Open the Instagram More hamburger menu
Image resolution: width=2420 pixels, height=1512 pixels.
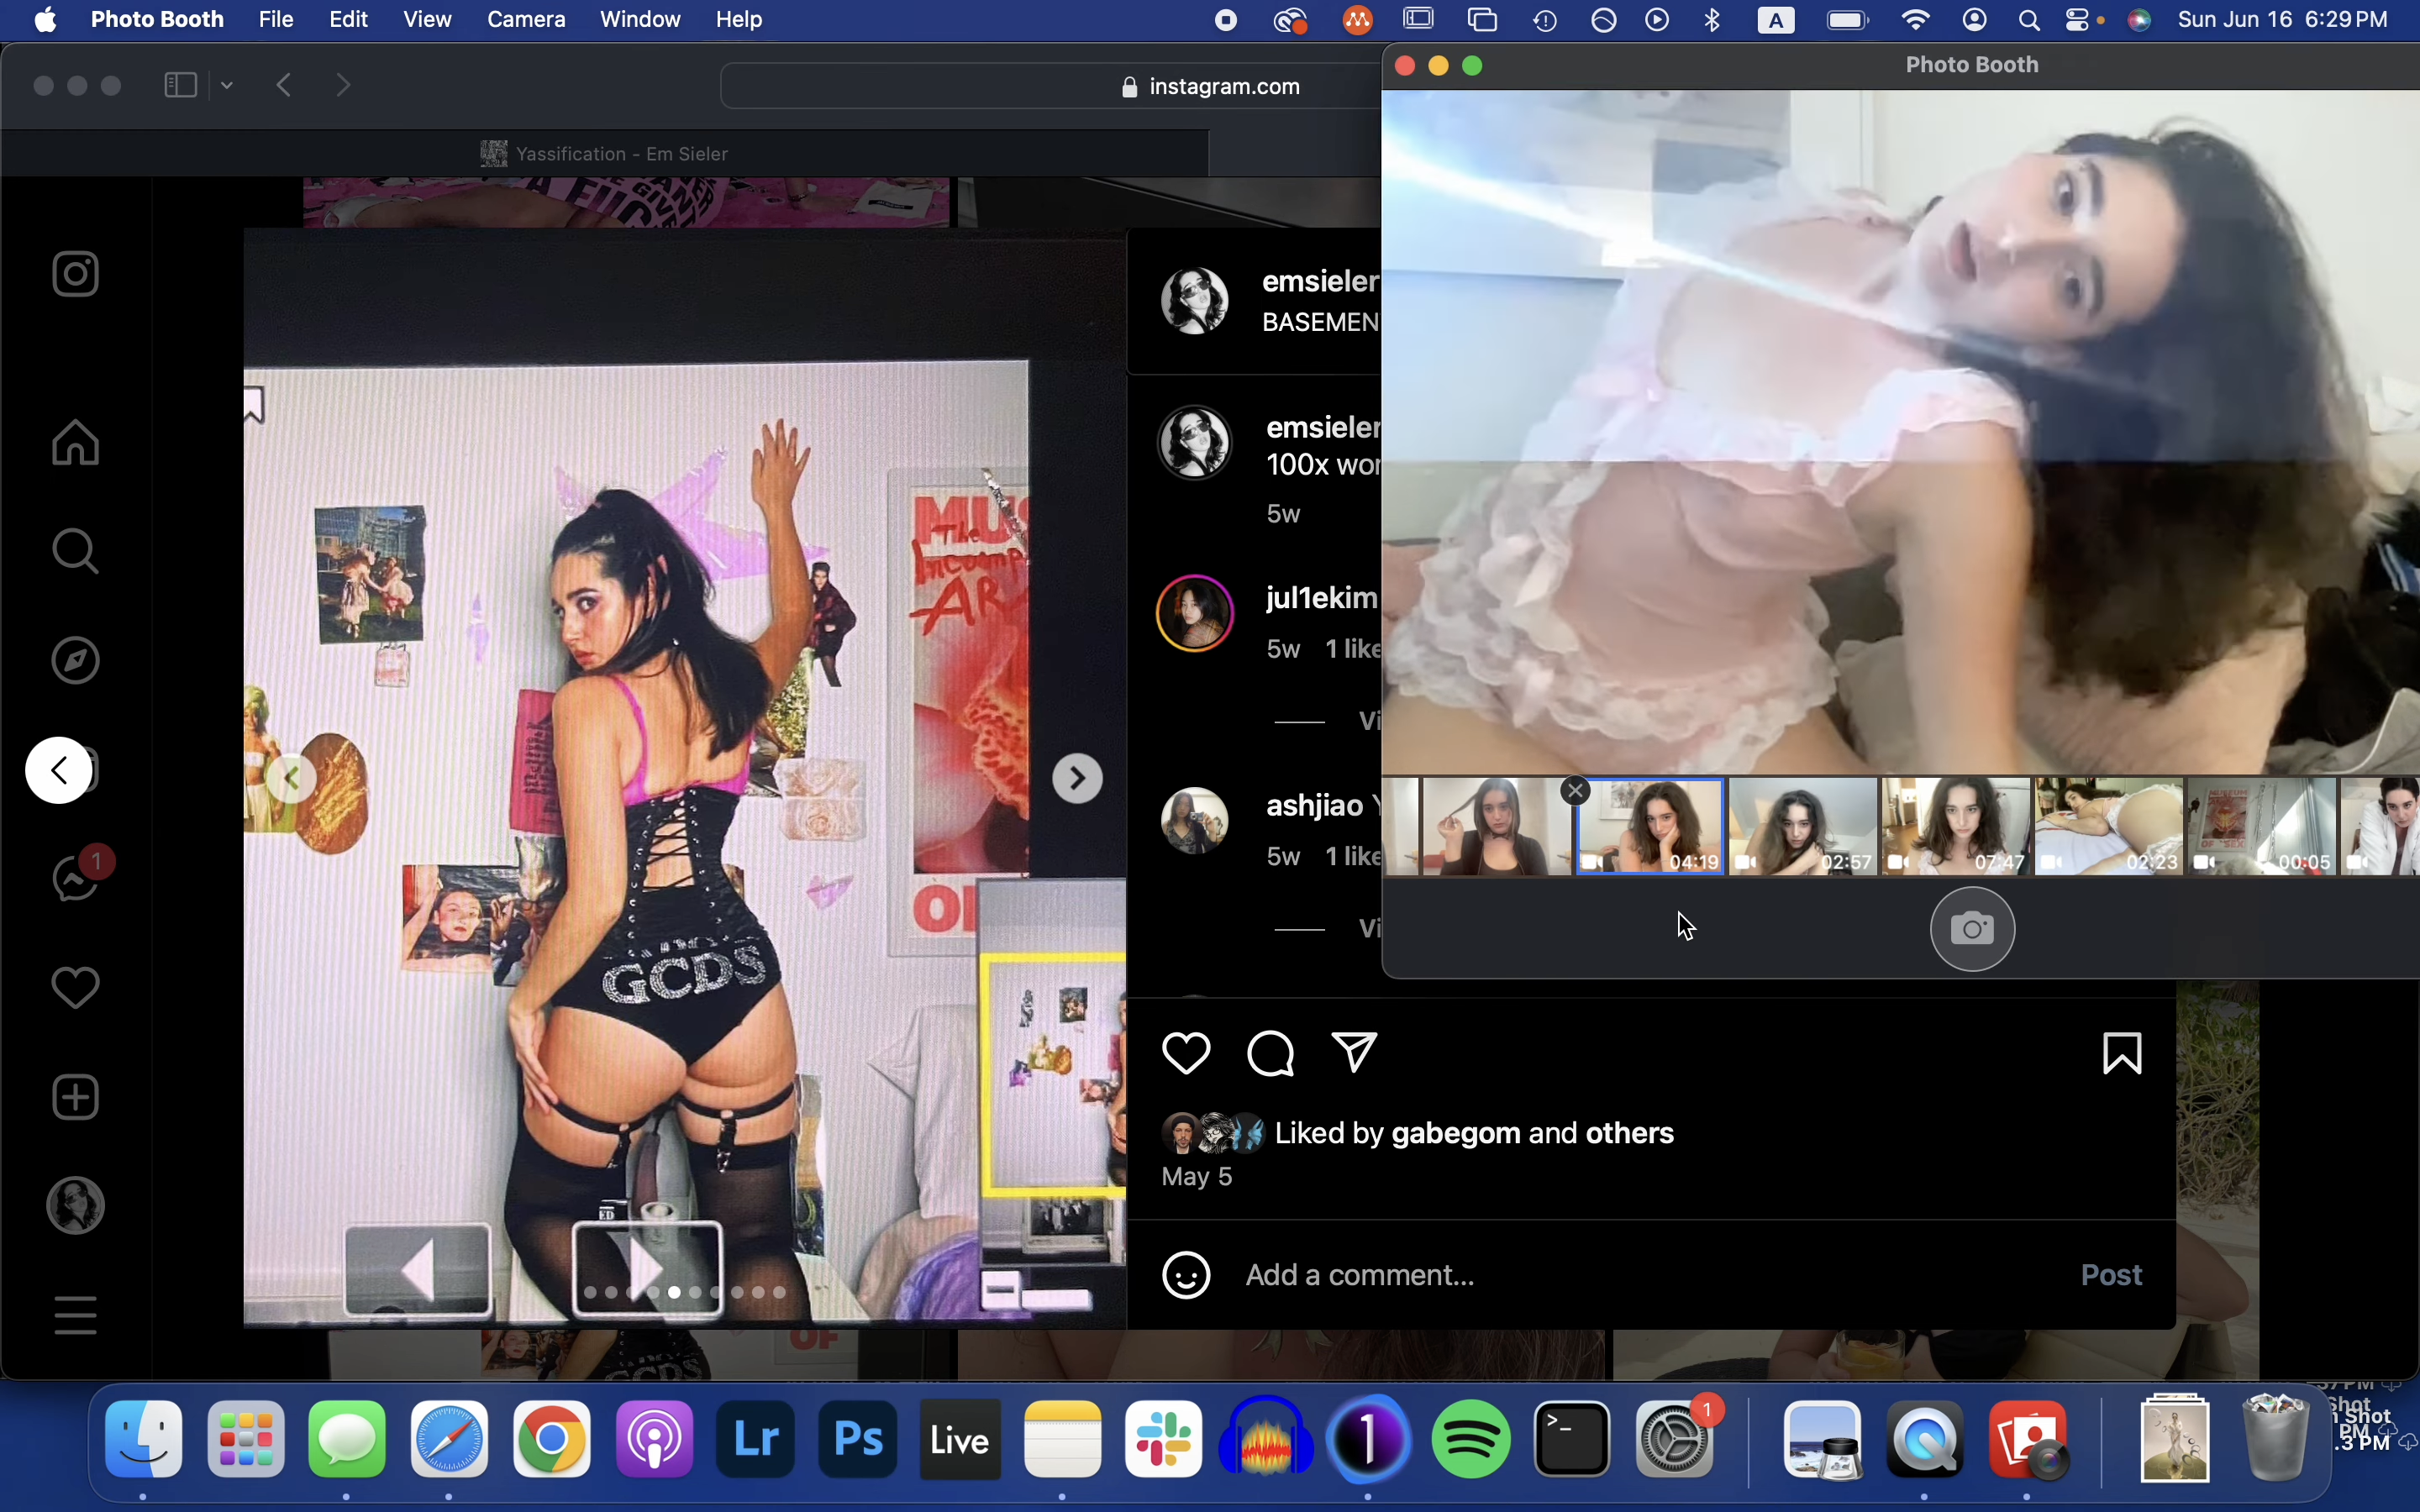pos(75,1315)
